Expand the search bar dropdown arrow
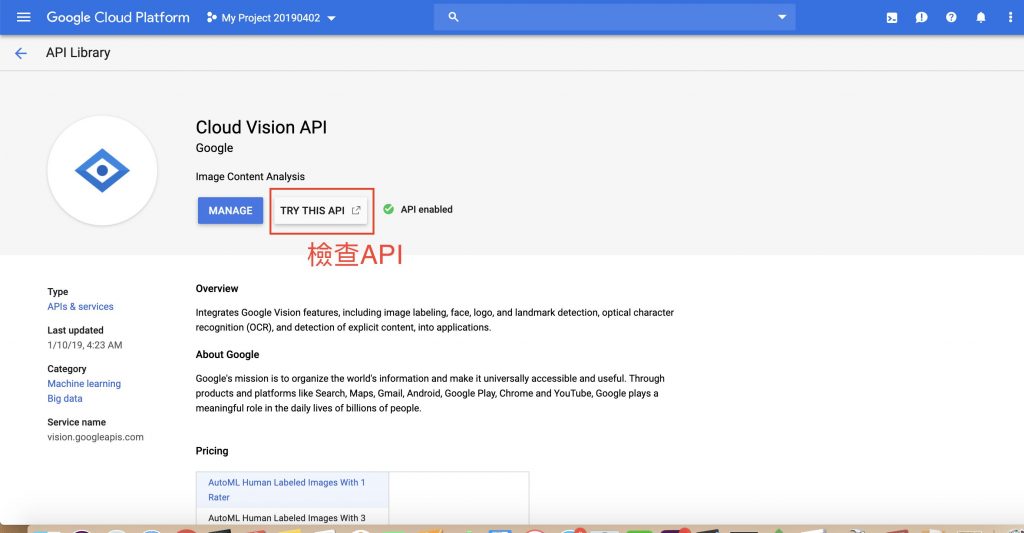Image resolution: width=1024 pixels, height=533 pixels. [x=782, y=17]
